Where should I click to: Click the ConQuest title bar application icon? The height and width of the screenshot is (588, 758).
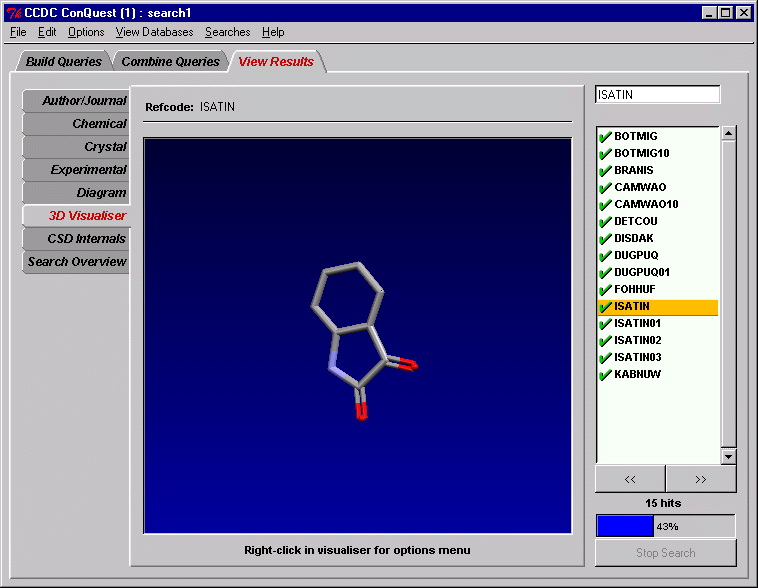pyautogui.click(x=14, y=13)
